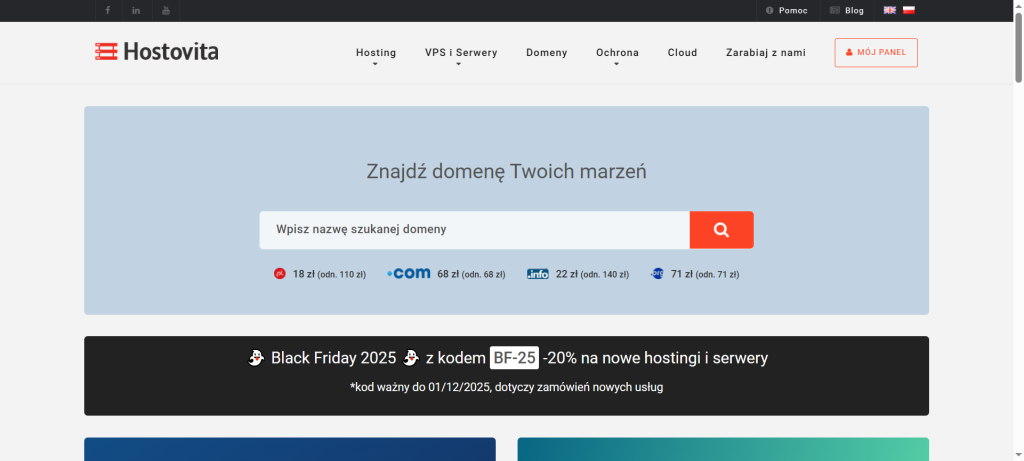Click the .info domain logo

click(538, 273)
